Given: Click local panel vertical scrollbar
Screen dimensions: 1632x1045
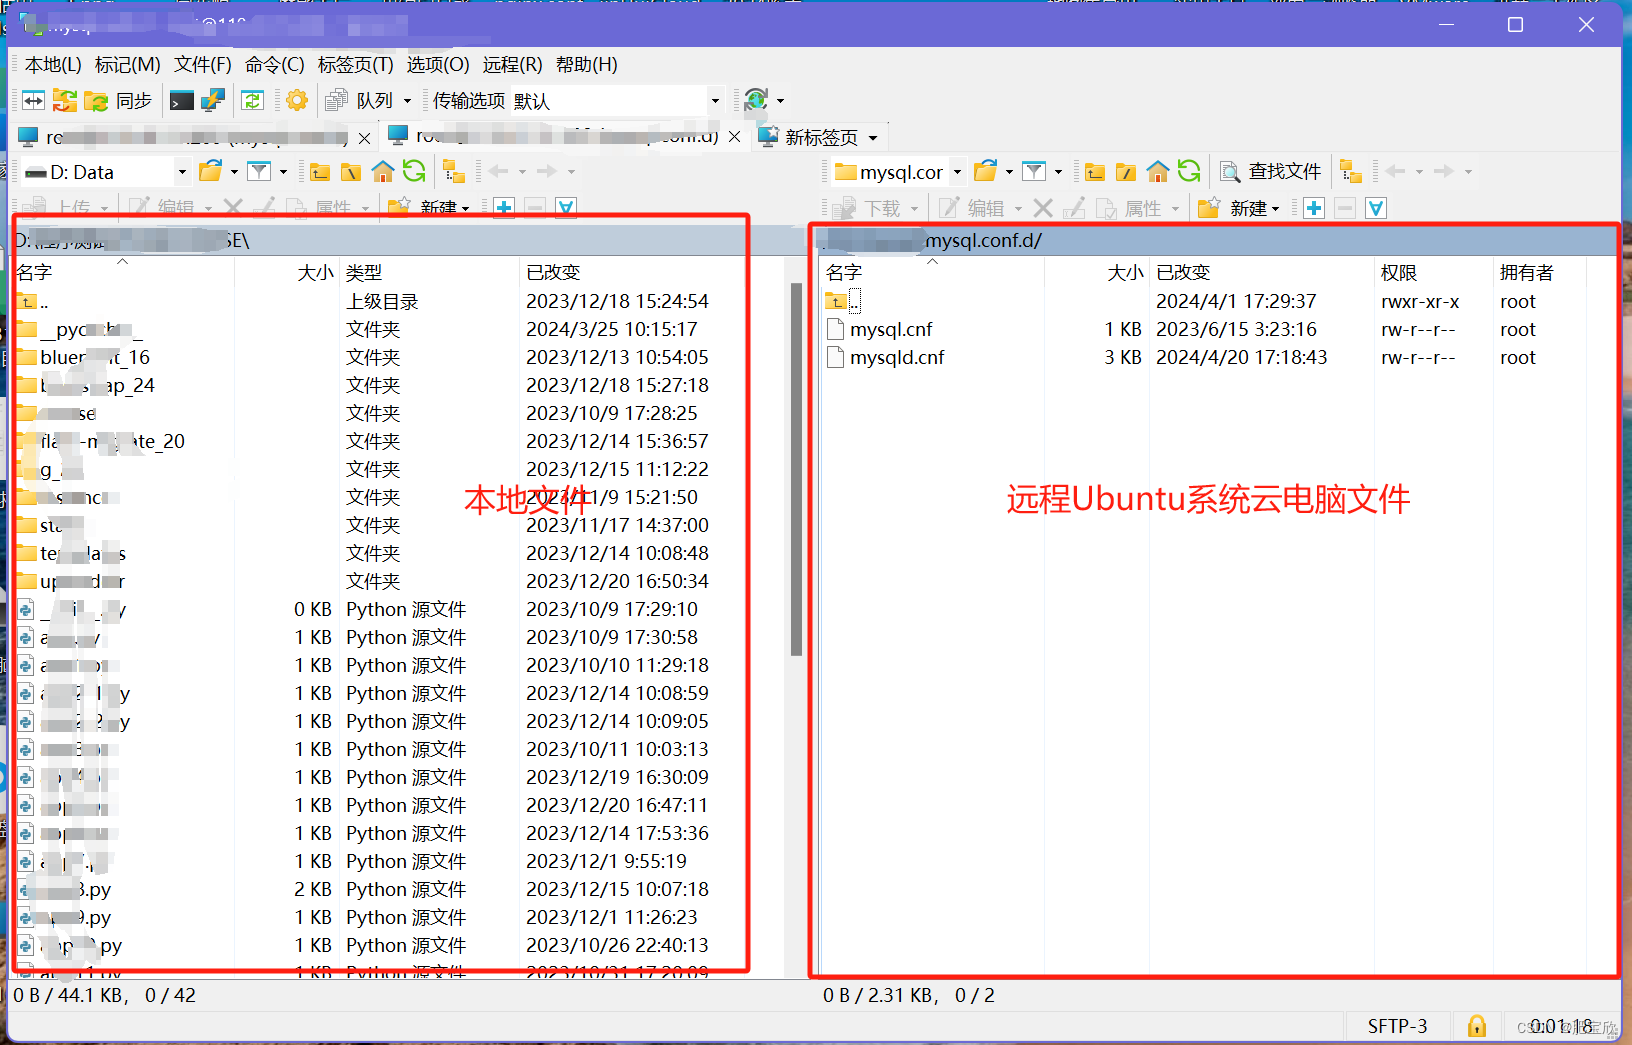Looking at the screenshot, I should click(x=796, y=470).
